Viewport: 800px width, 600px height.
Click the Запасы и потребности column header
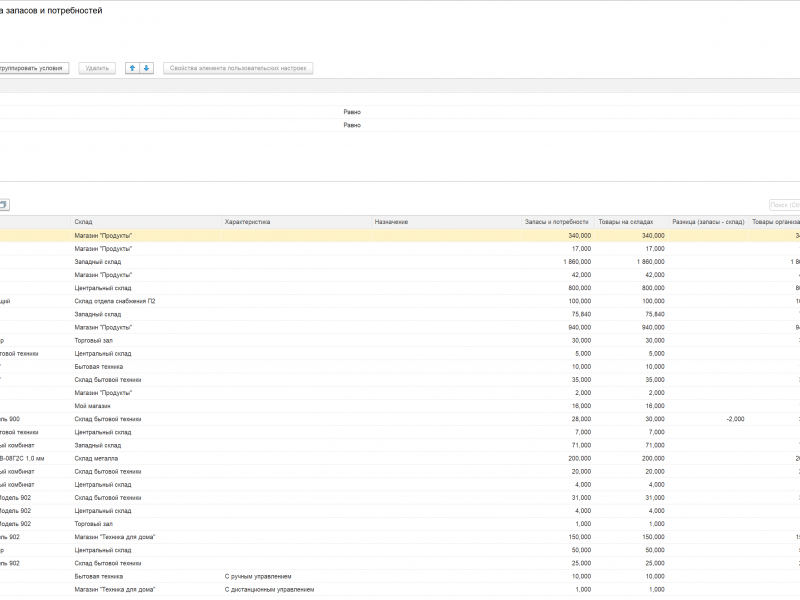(x=557, y=222)
